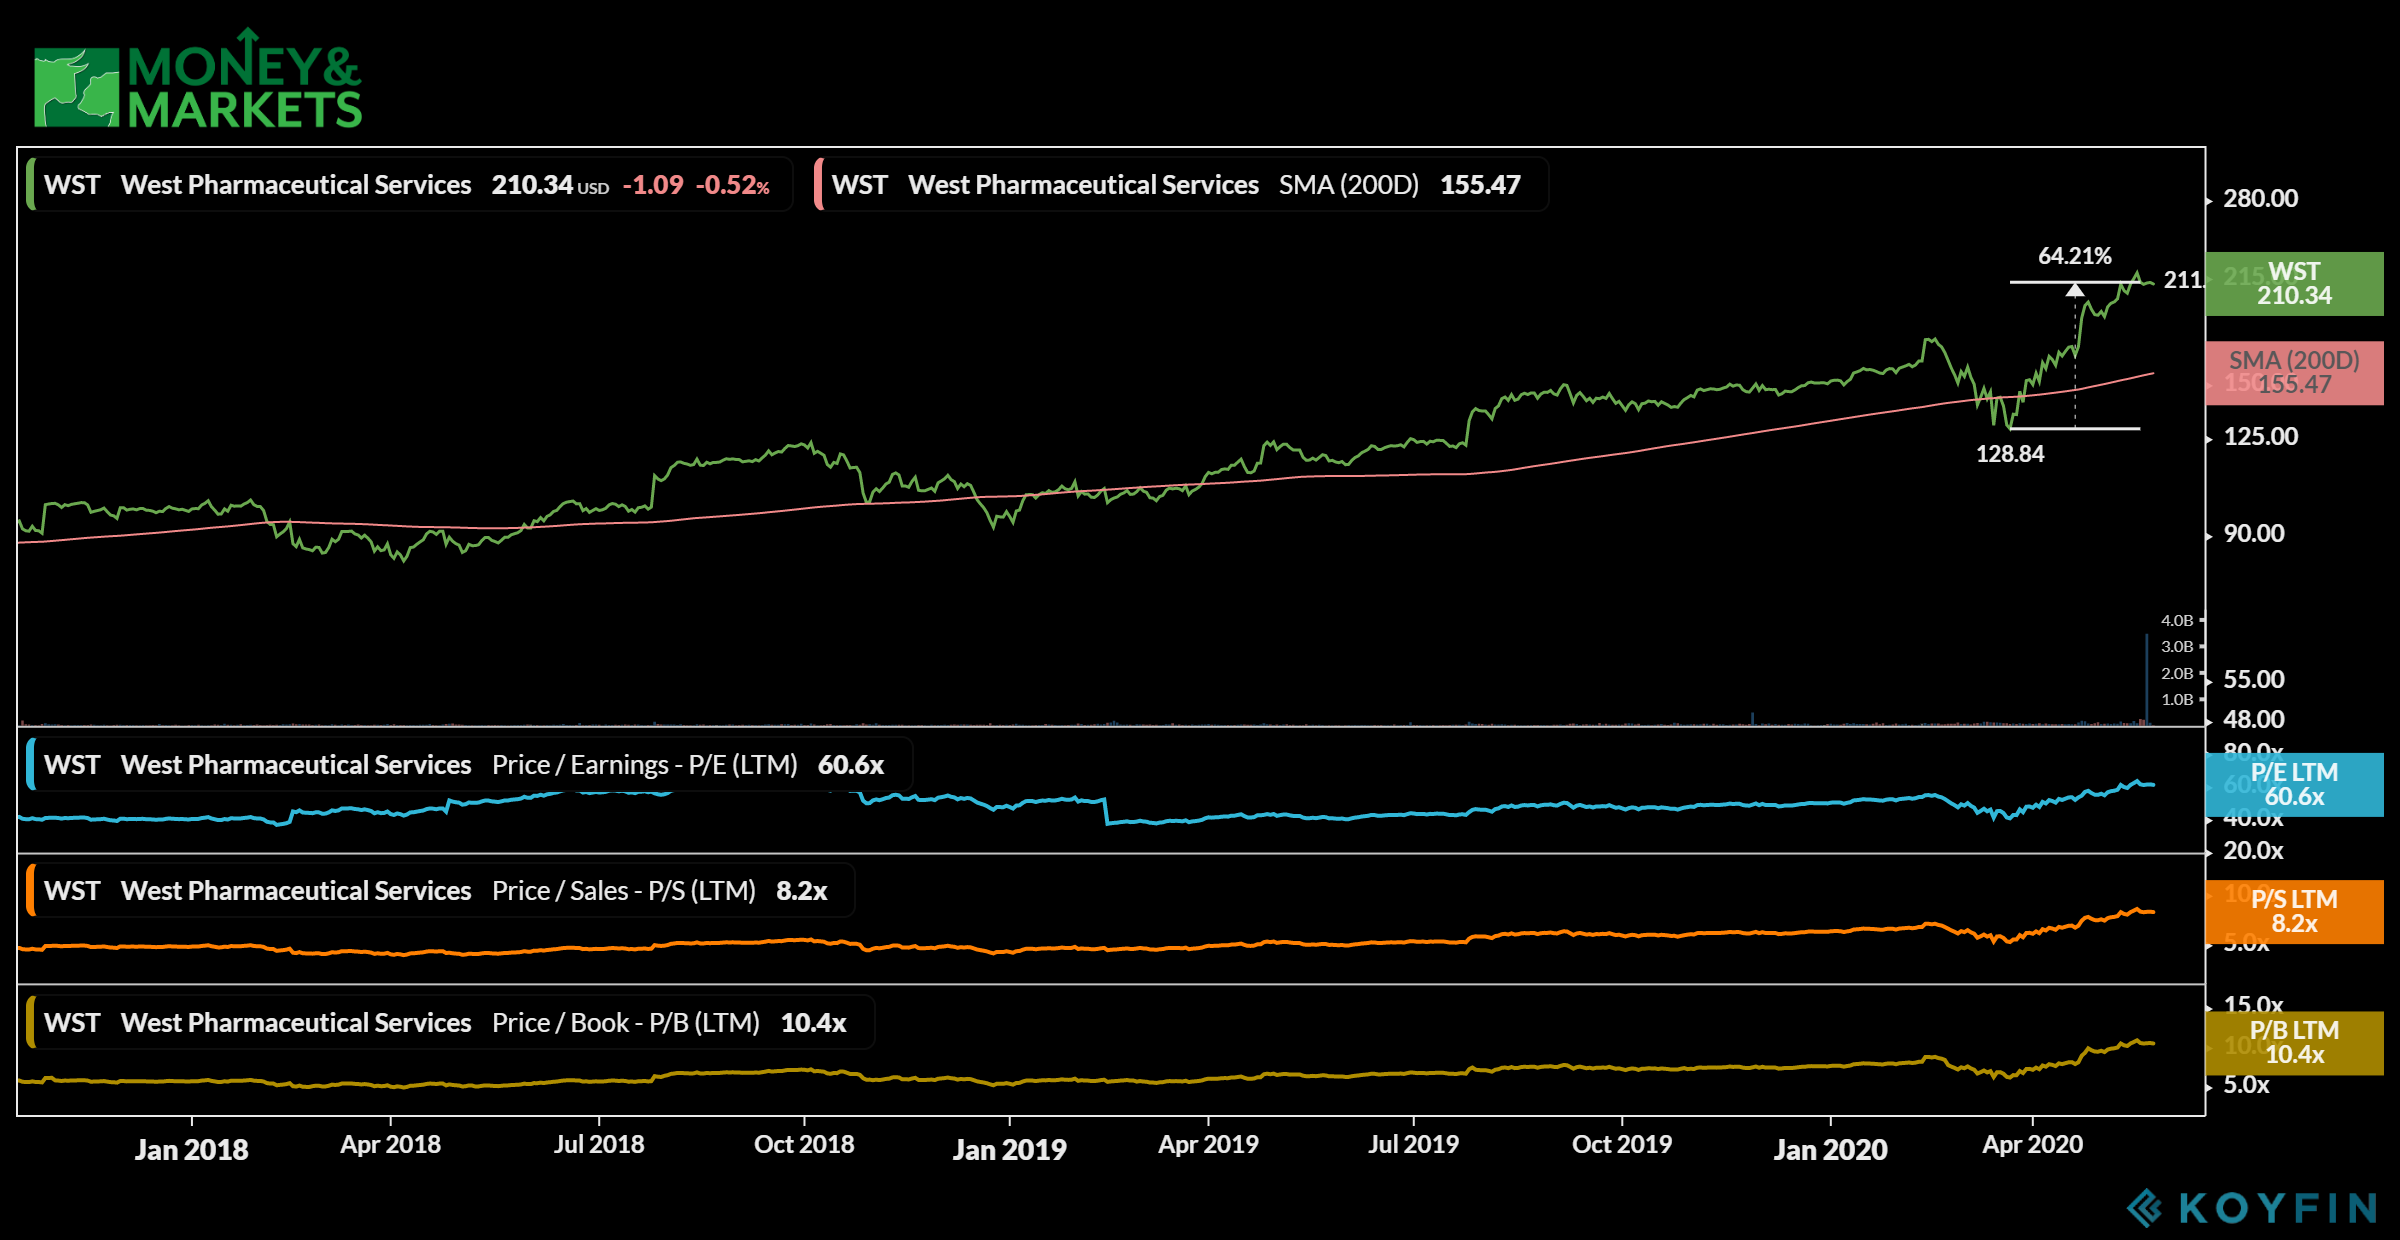The width and height of the screenshot is (2400, 1240).
Task: Click the green WST 210.34 price tag
Action: [x=2294, y=284]
